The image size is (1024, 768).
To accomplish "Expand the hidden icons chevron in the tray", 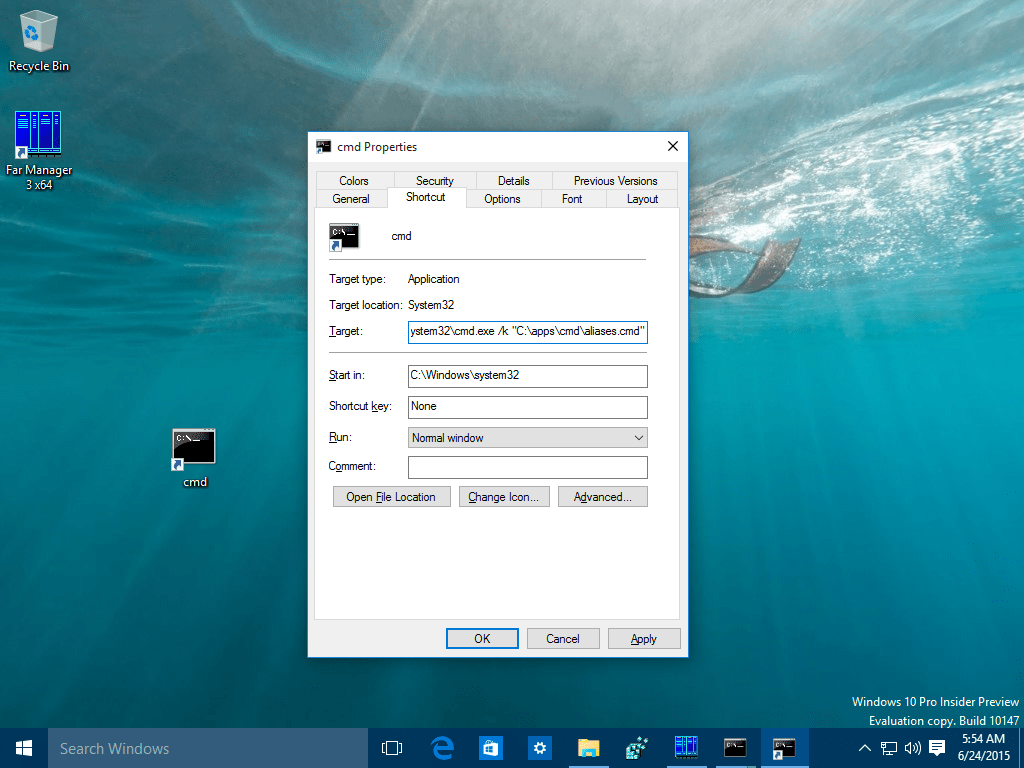I will click(864, 747).
